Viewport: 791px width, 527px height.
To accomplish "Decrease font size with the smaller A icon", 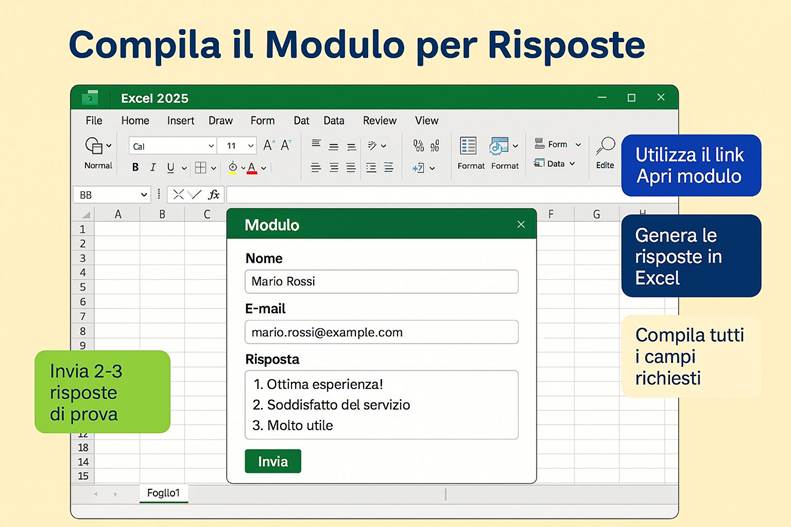I will click(286, 145).
